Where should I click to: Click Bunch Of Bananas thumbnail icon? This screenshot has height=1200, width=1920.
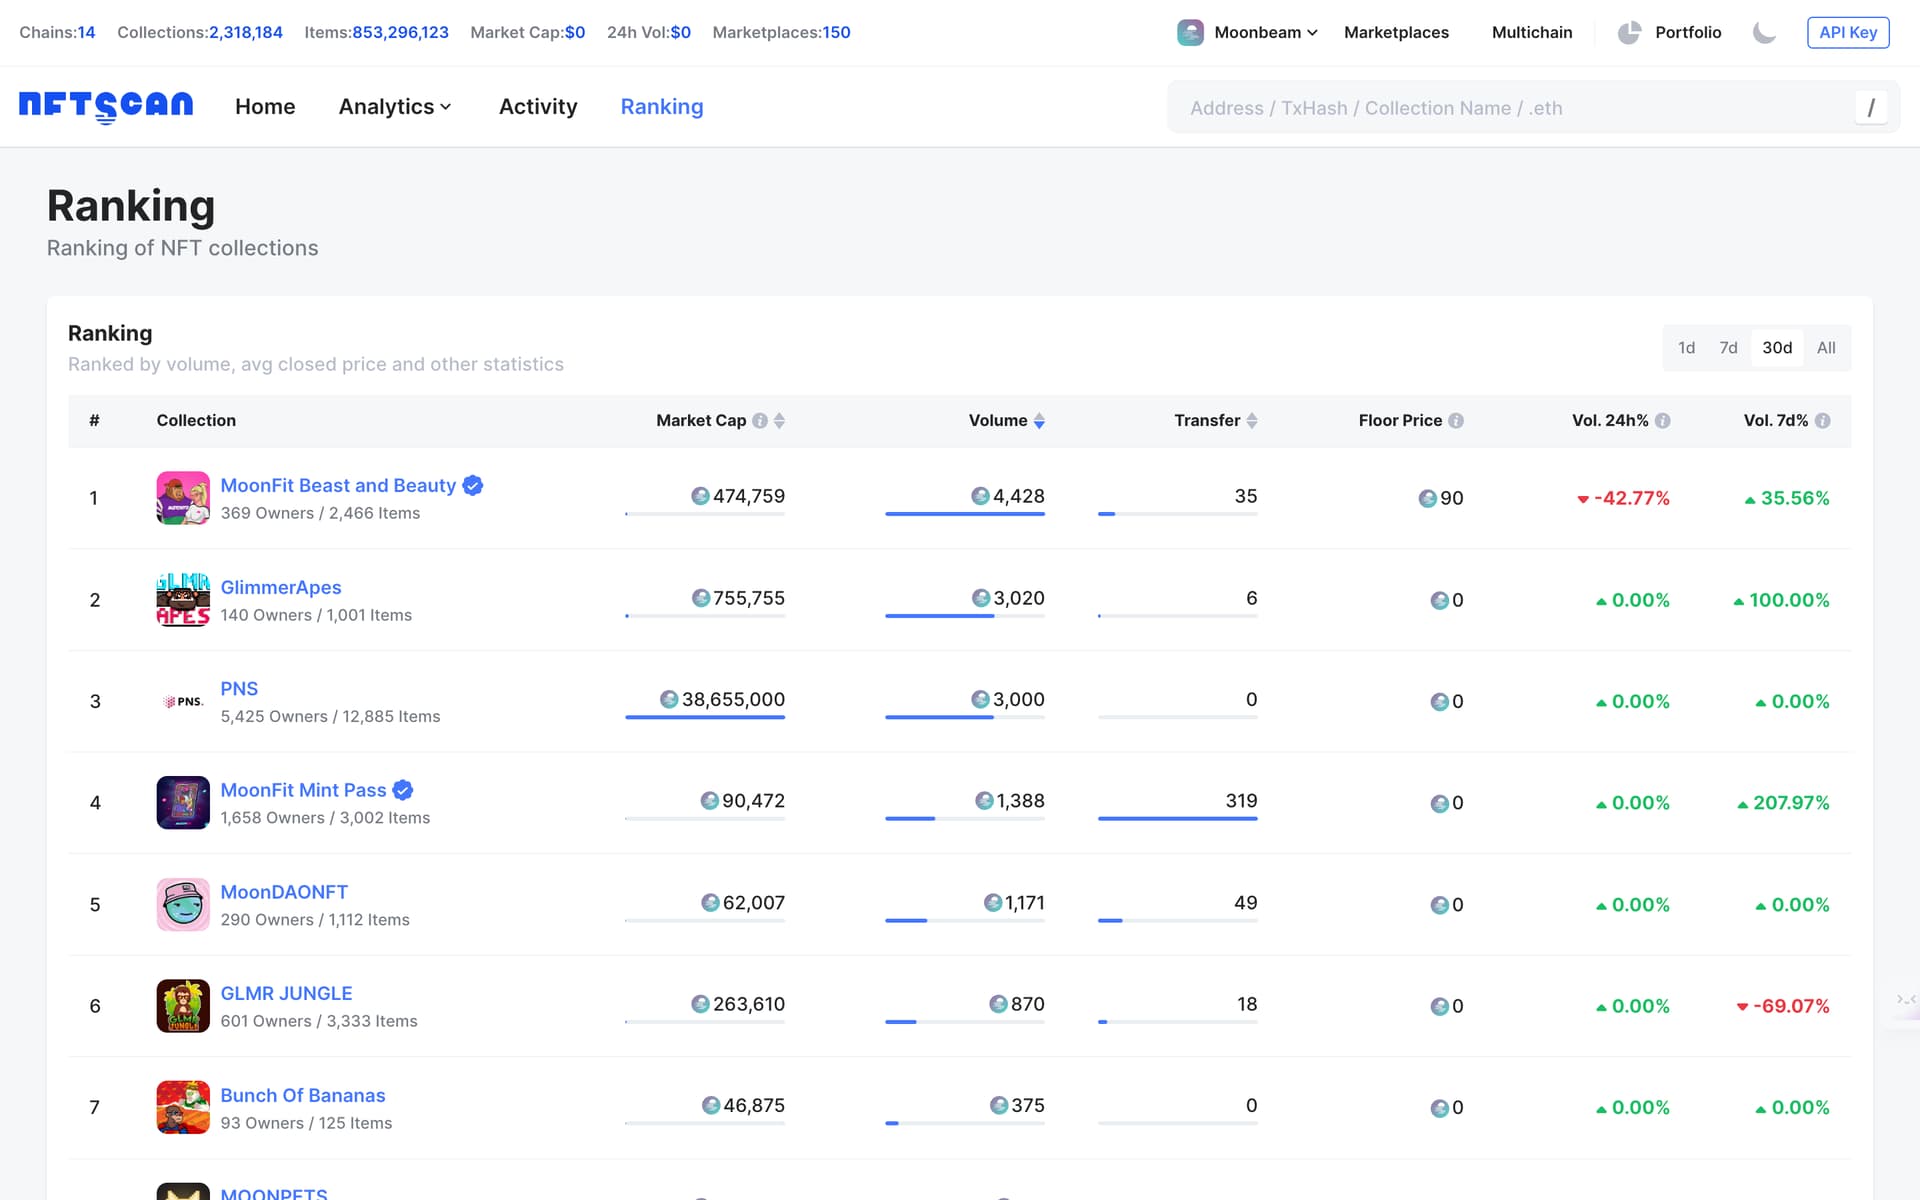(x=183, y=1107)
